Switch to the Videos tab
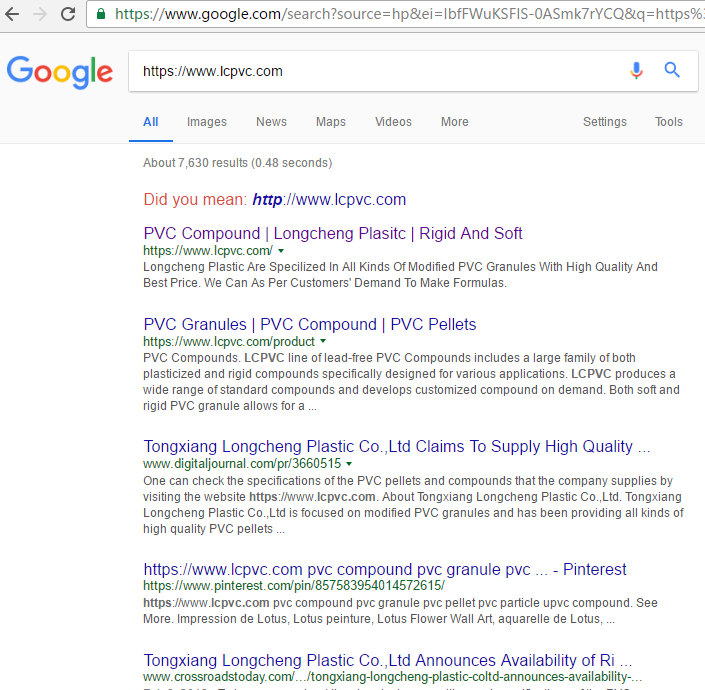Image resolution: width=705 pixels, height=690 pixels. (x=393, y=122)
